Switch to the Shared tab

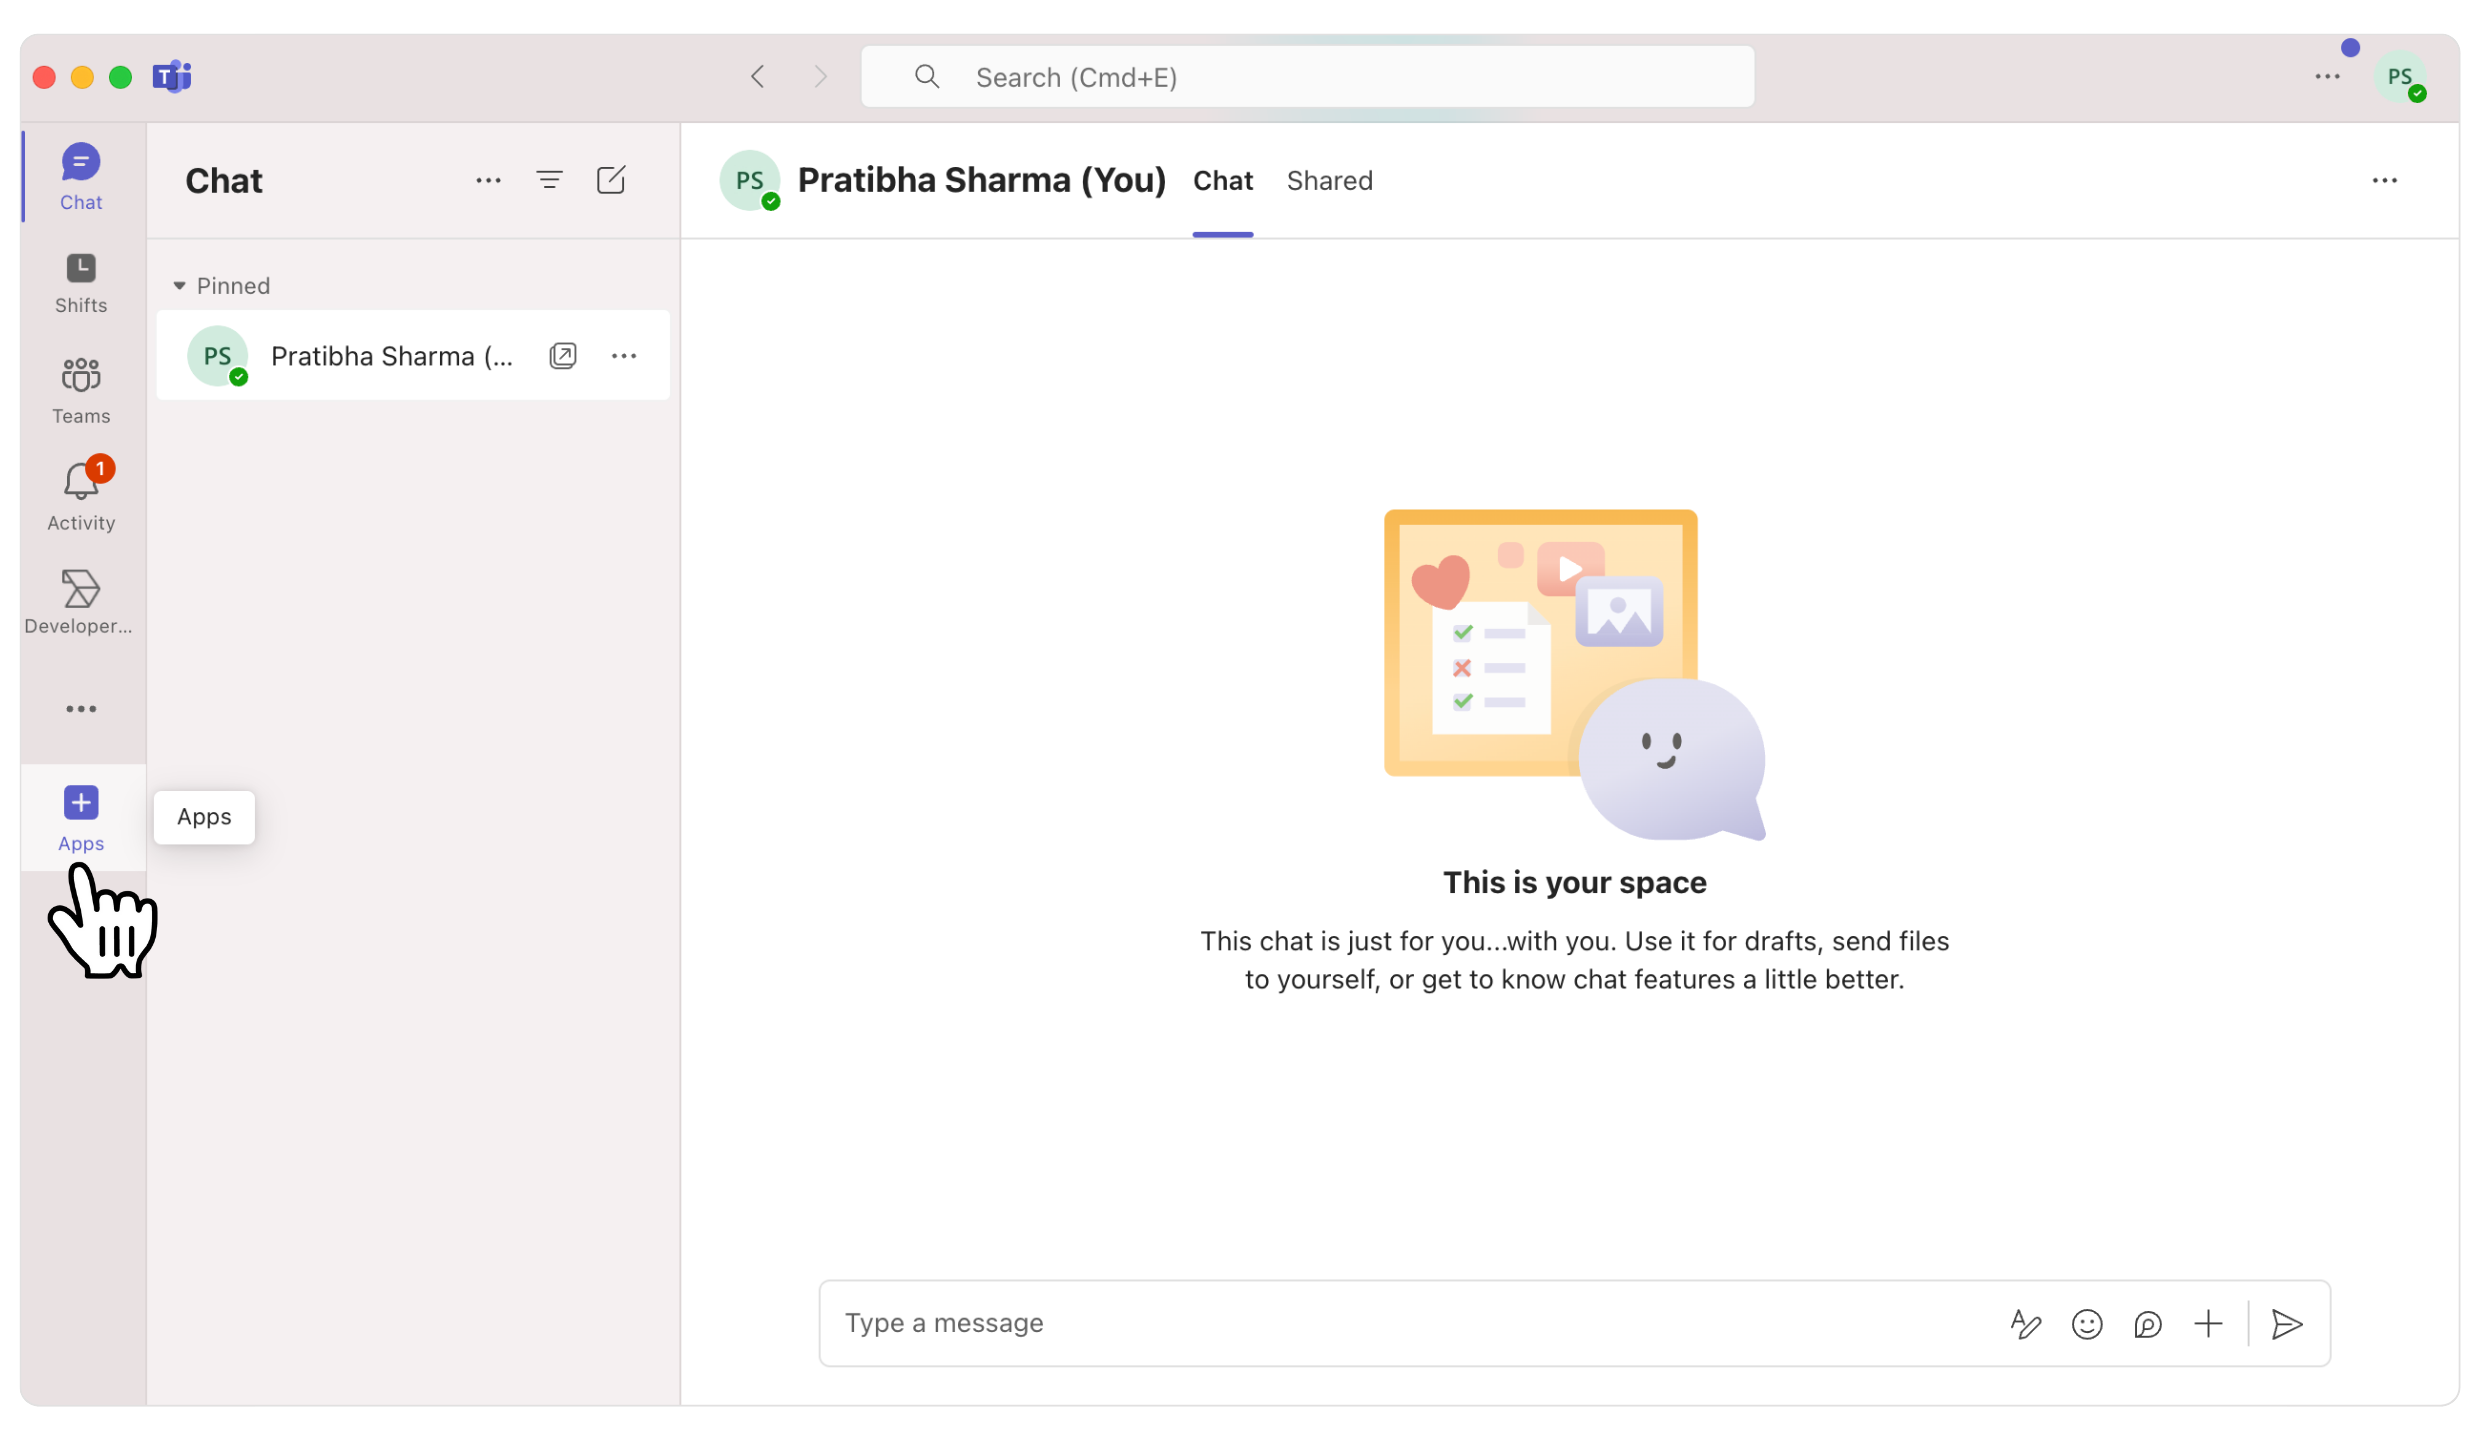tap(1328, 180)
